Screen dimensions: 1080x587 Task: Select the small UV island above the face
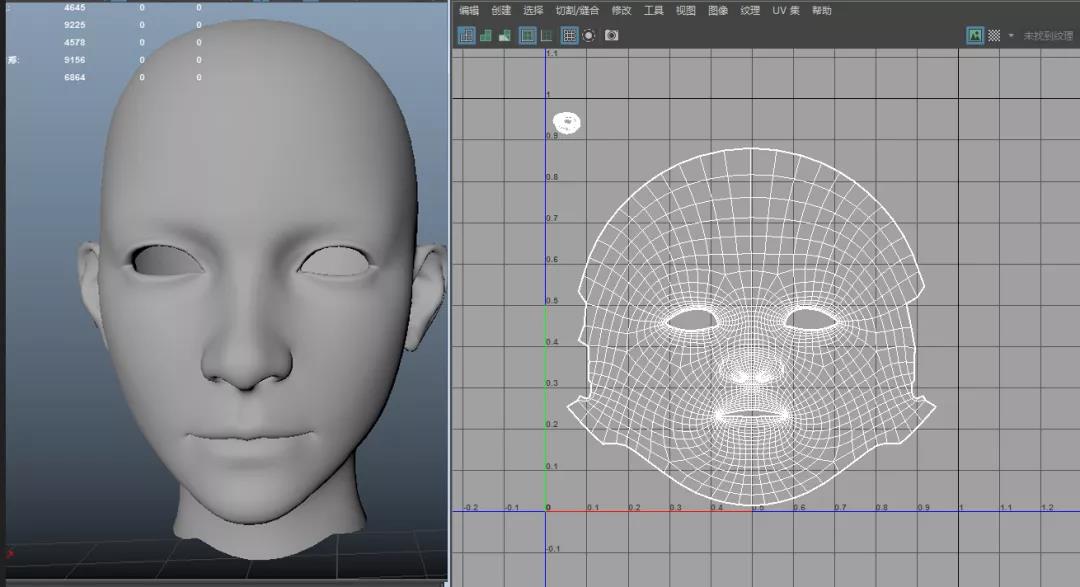coord(568,123)
